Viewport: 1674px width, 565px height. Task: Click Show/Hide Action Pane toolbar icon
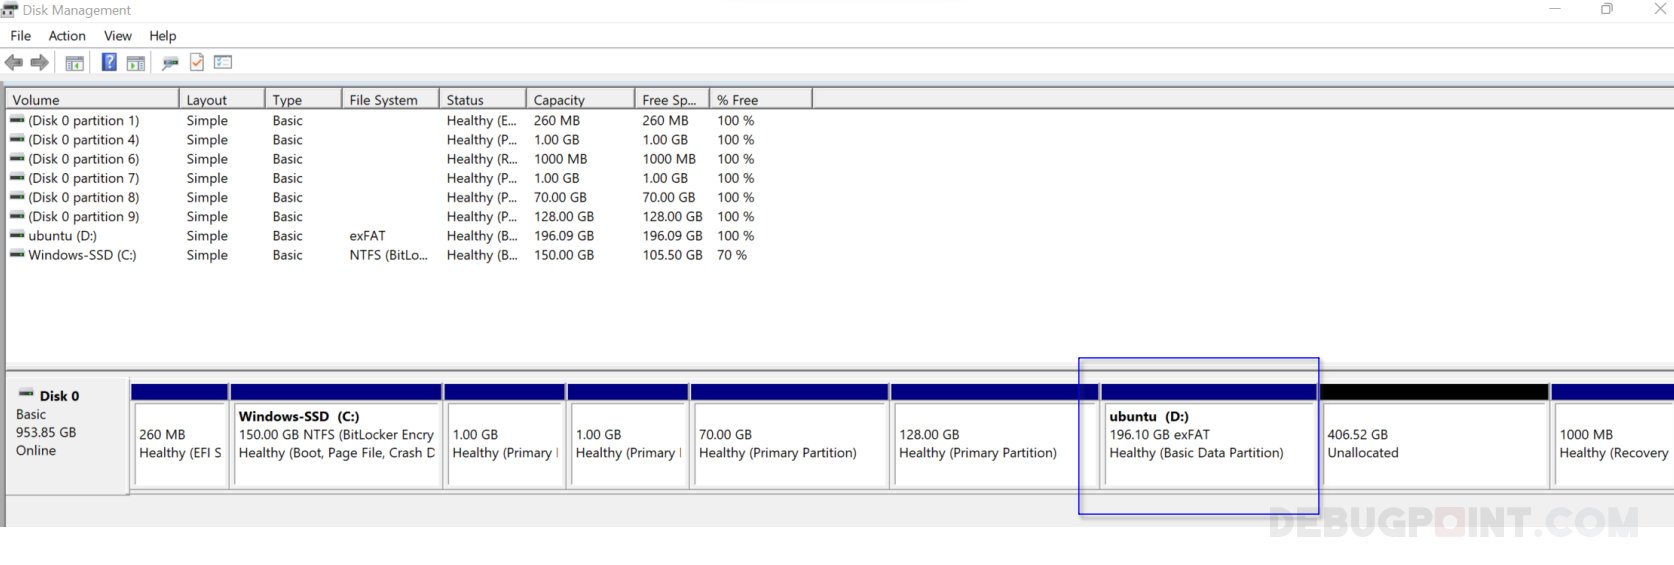pyautogui.click(x=136, y=63)
